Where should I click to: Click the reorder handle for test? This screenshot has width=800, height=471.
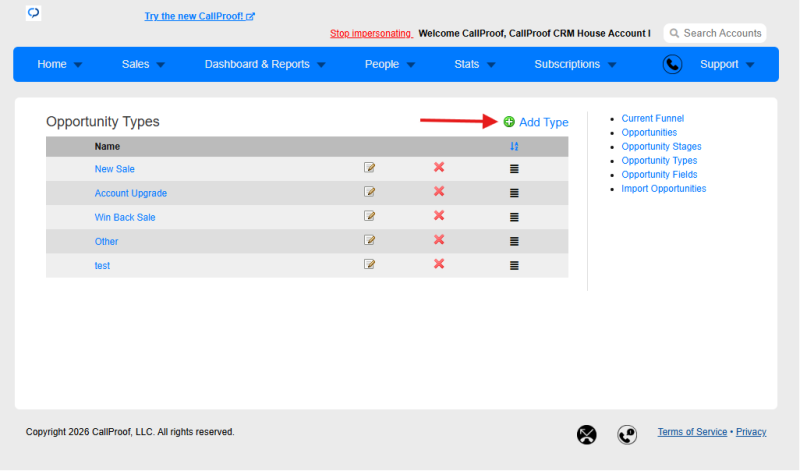point(514,265)
